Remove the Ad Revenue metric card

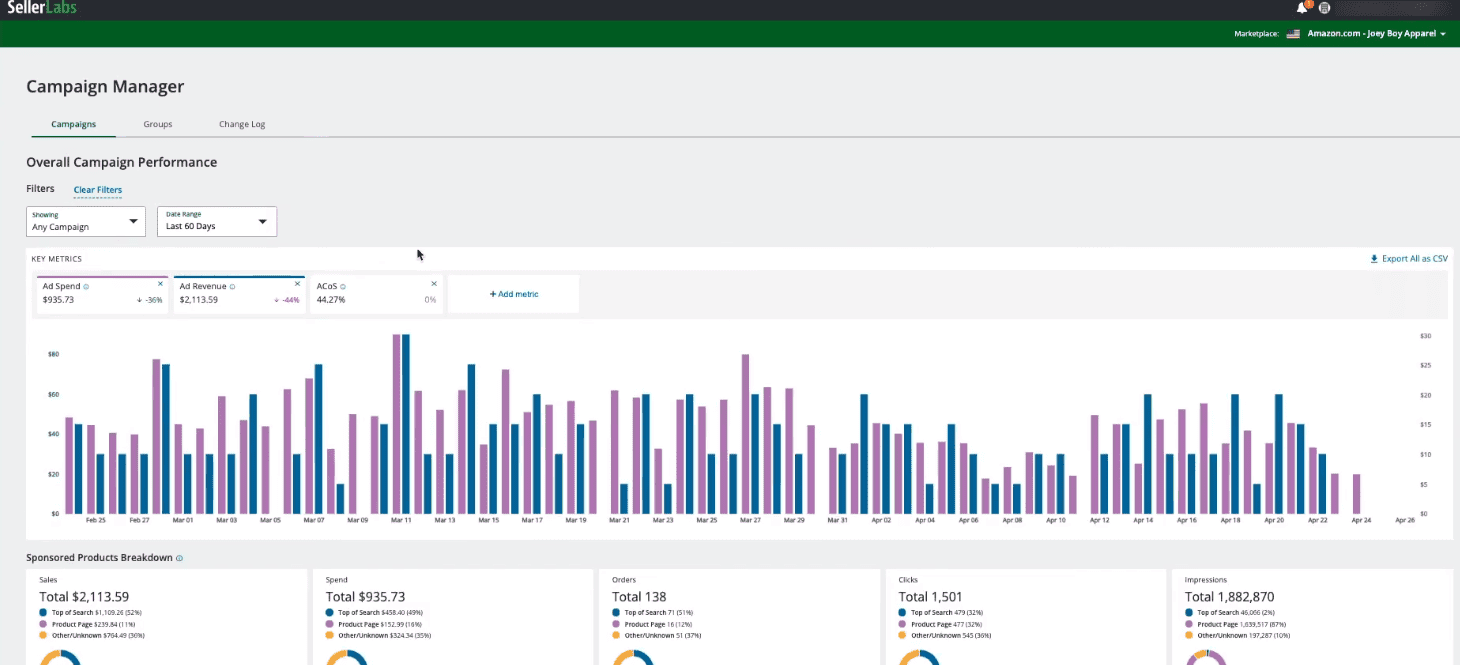point(298,284)
